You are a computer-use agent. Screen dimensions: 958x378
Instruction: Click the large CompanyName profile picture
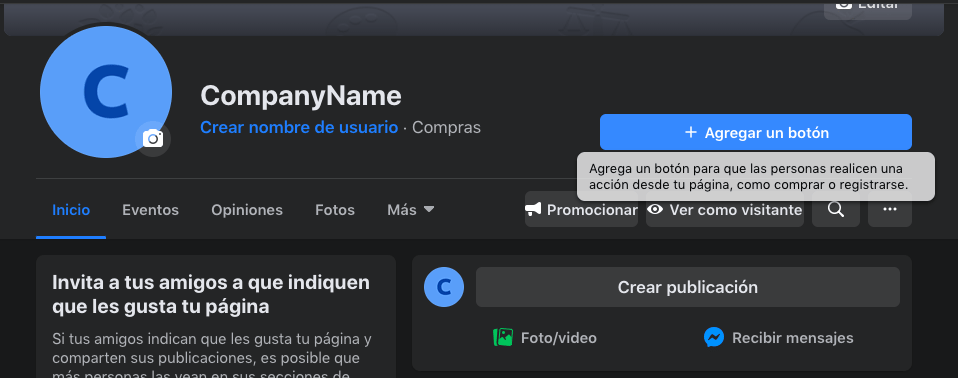click(106, 92)
